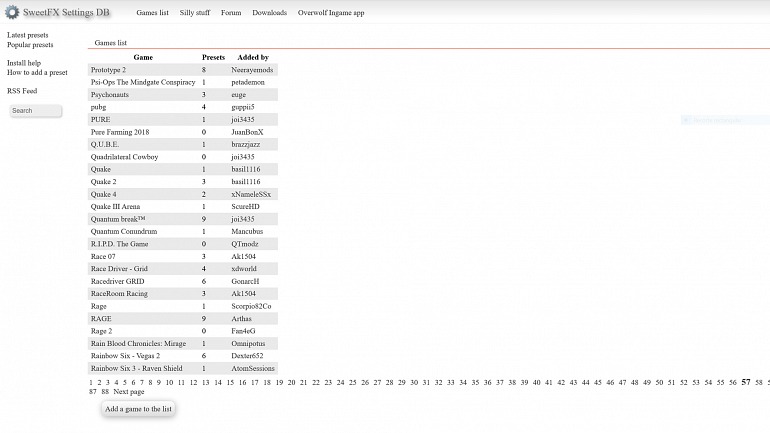This screenshot has height=433, width=770.
Task: Click the Next page link
Action: pyautogui.click(x=129, y=392)
